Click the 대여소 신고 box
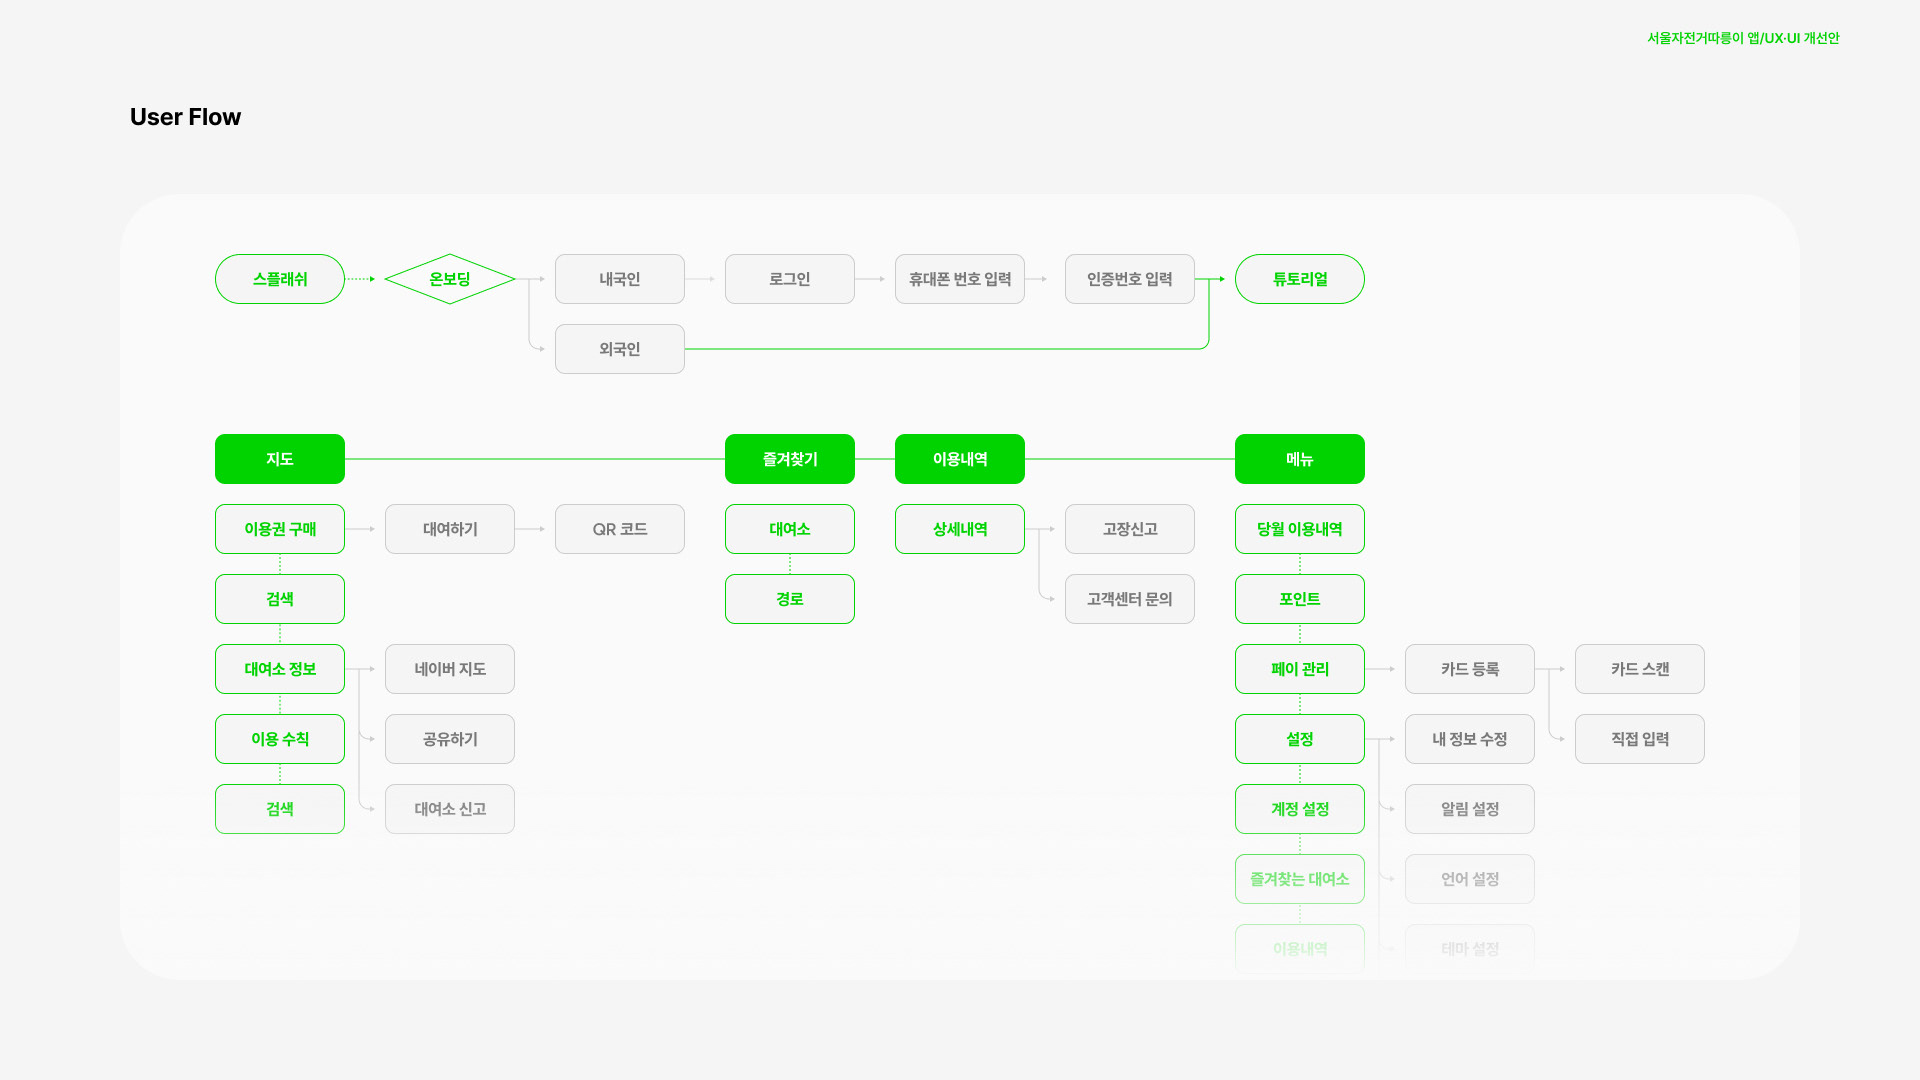Image resolution: width=1920 pixels, height=1080 pixels. tap(450, 809)
